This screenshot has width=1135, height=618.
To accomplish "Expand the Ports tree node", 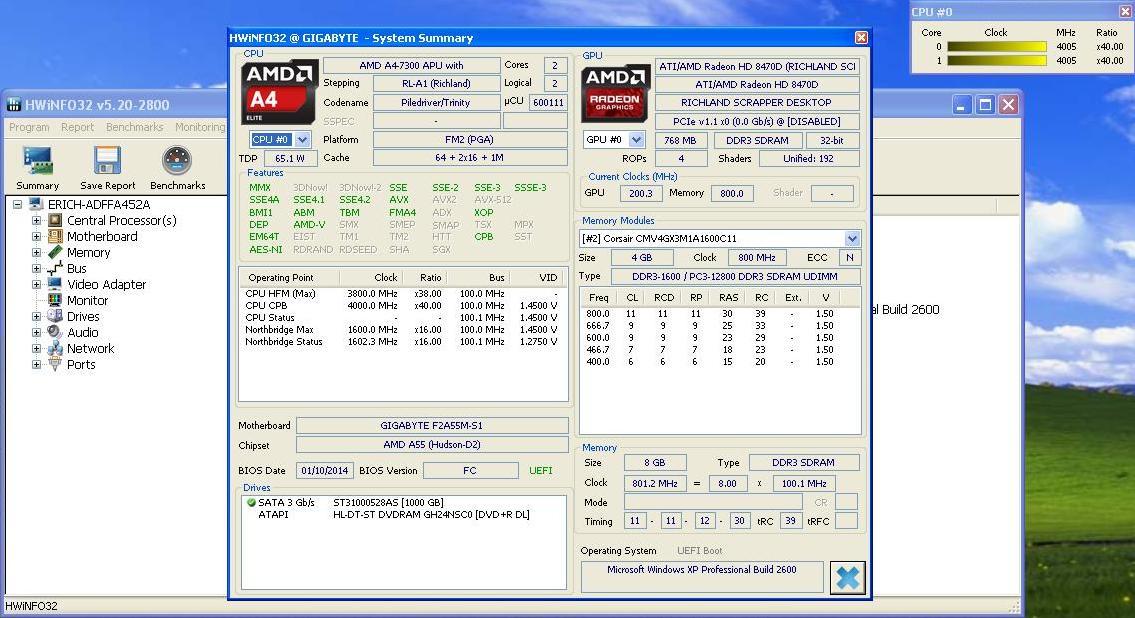I will click(36, 364).
